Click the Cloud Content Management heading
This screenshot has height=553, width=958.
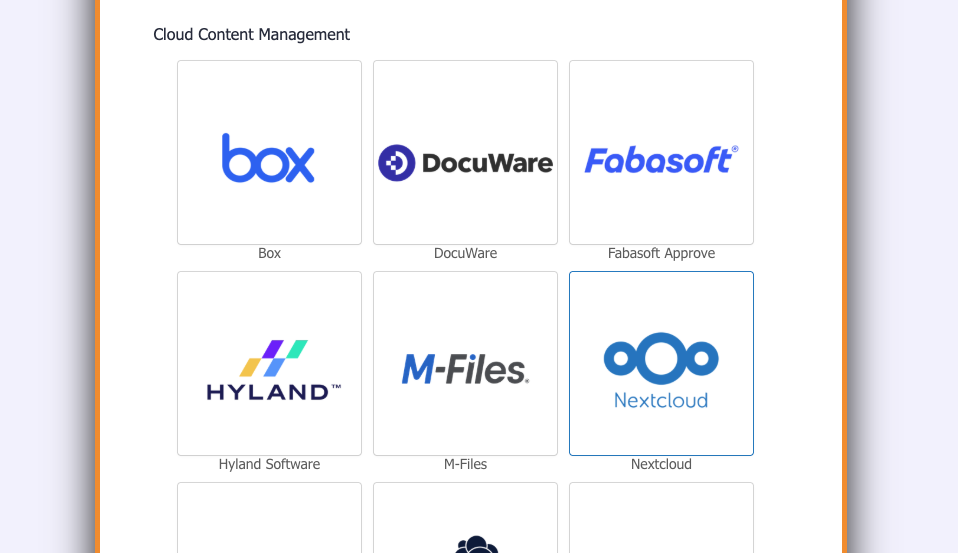251,35
